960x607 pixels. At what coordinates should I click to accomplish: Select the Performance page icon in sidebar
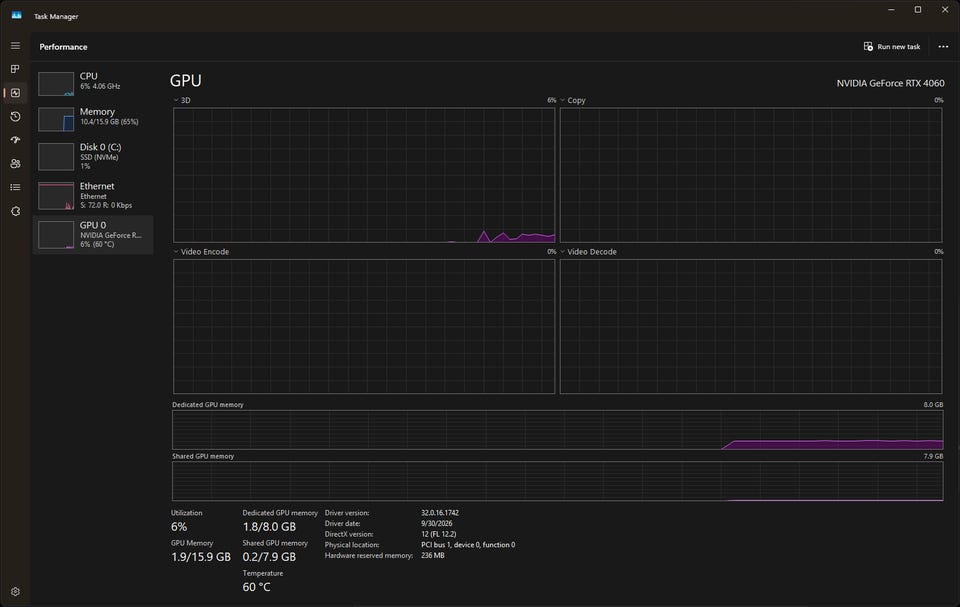[15, 93]
